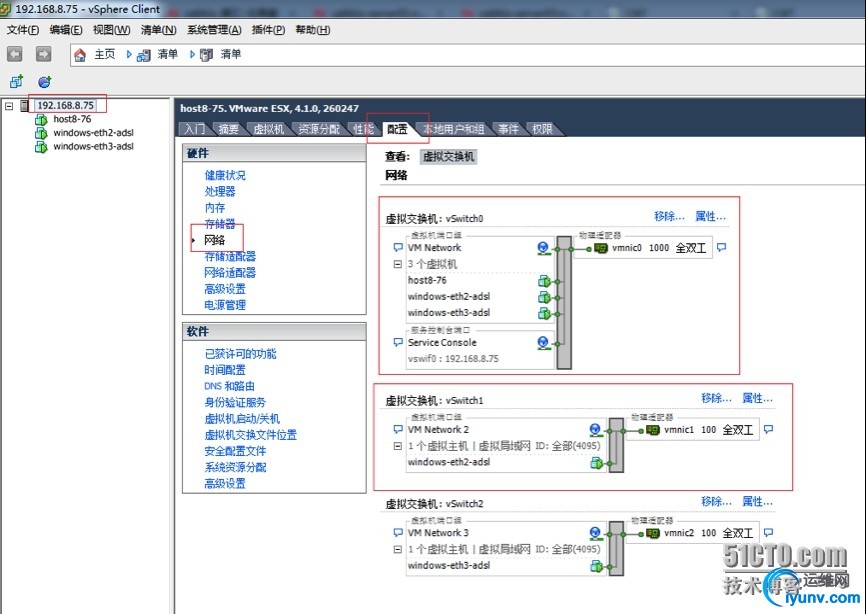Open 健康状况 hardware link
Image resolution: width=866 pixels, height=614 pixels.
pos(225,176)
